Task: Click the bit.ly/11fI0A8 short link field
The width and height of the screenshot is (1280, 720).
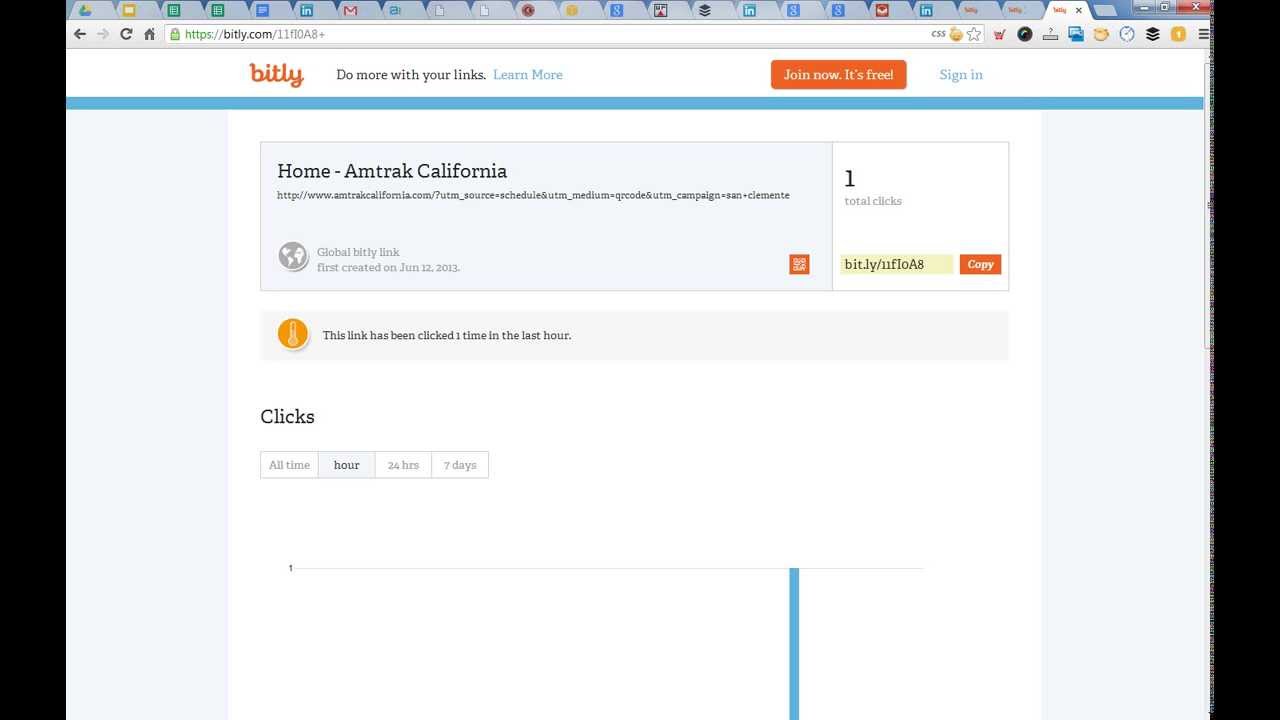Action: (896, 264)
